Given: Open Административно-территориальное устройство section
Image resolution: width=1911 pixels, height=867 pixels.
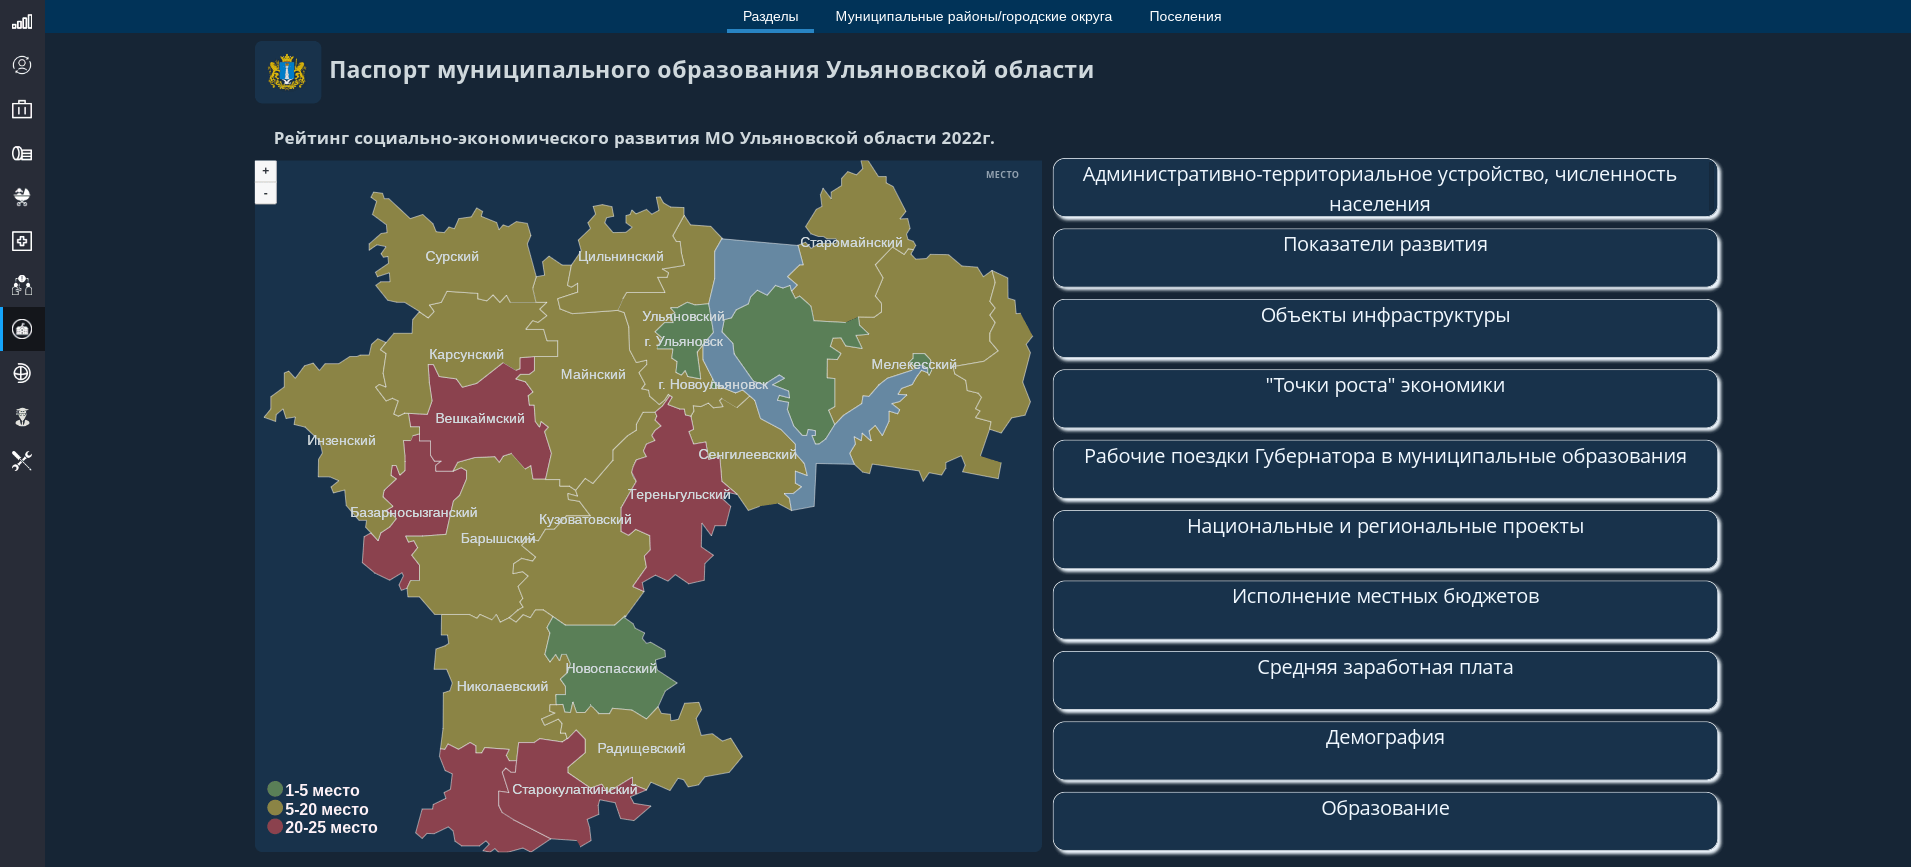Looking at the screenshot, I should 1386,189.
